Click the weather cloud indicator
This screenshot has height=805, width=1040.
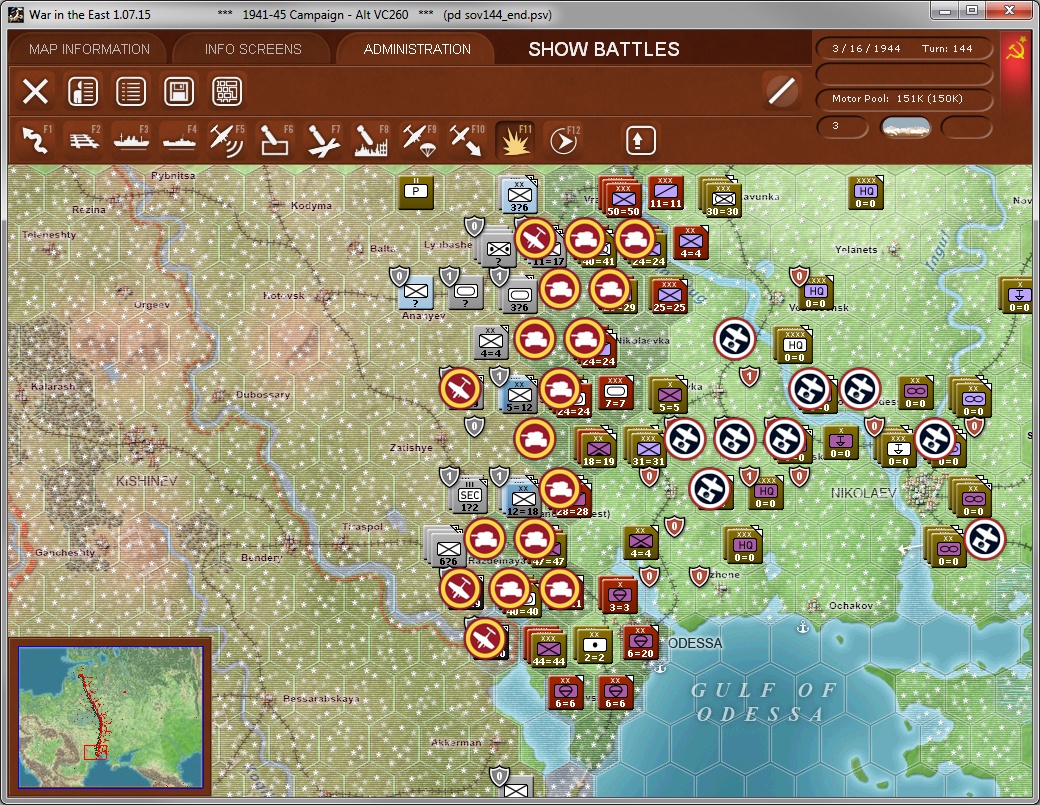tap(905, 127)
